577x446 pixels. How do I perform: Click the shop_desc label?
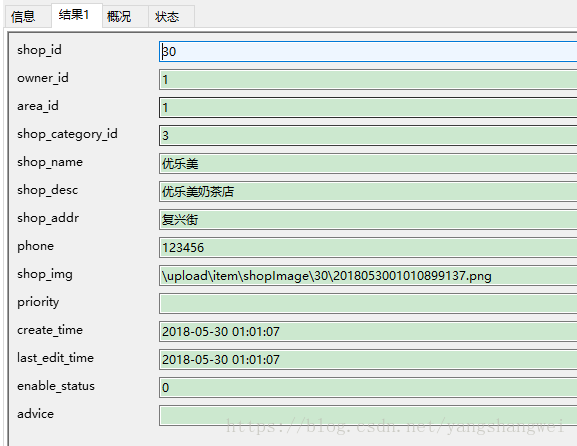[47, 190]
